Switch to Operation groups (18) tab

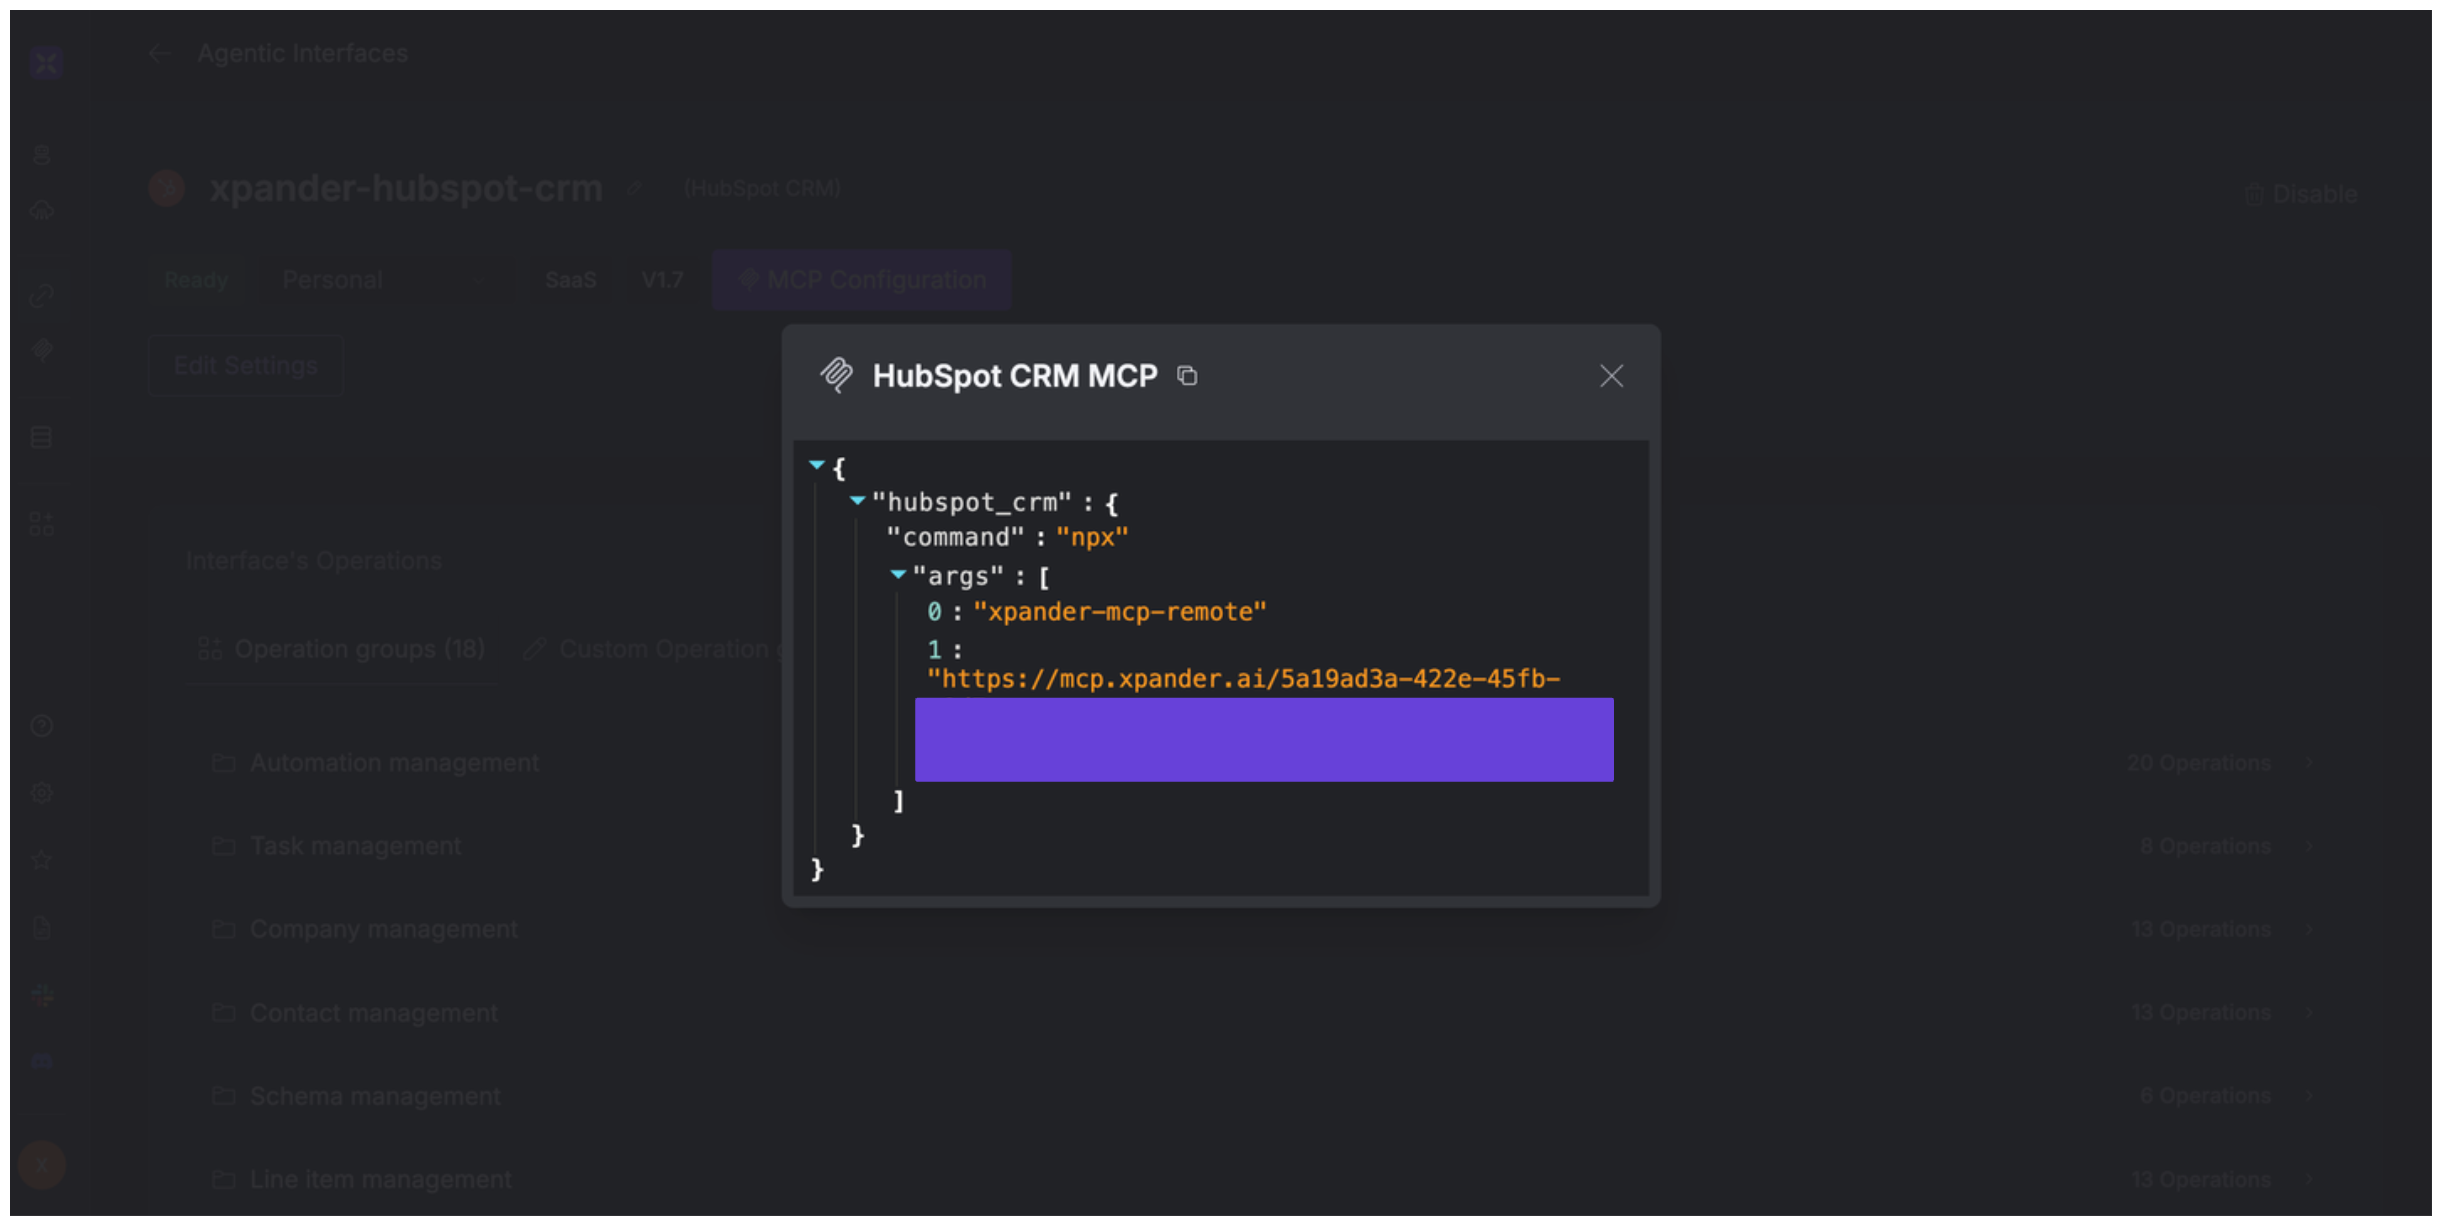tap(342, 649)
